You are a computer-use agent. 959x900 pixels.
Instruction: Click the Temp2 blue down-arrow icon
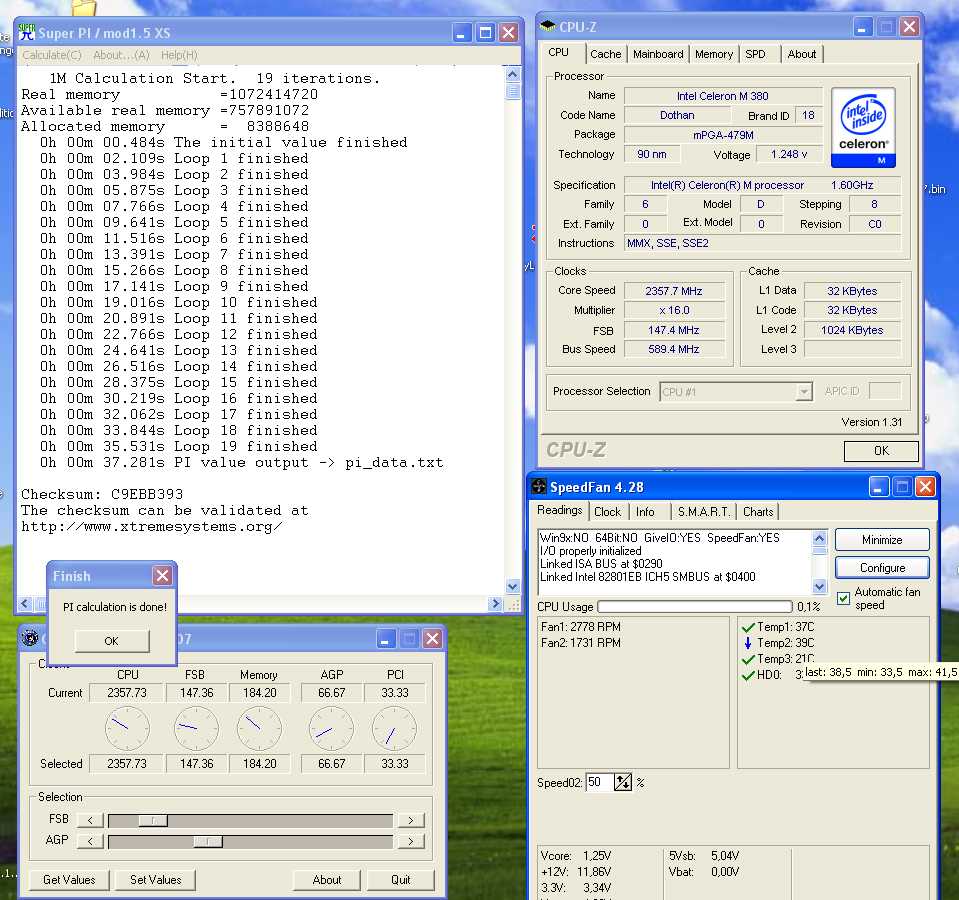[747, 643]
